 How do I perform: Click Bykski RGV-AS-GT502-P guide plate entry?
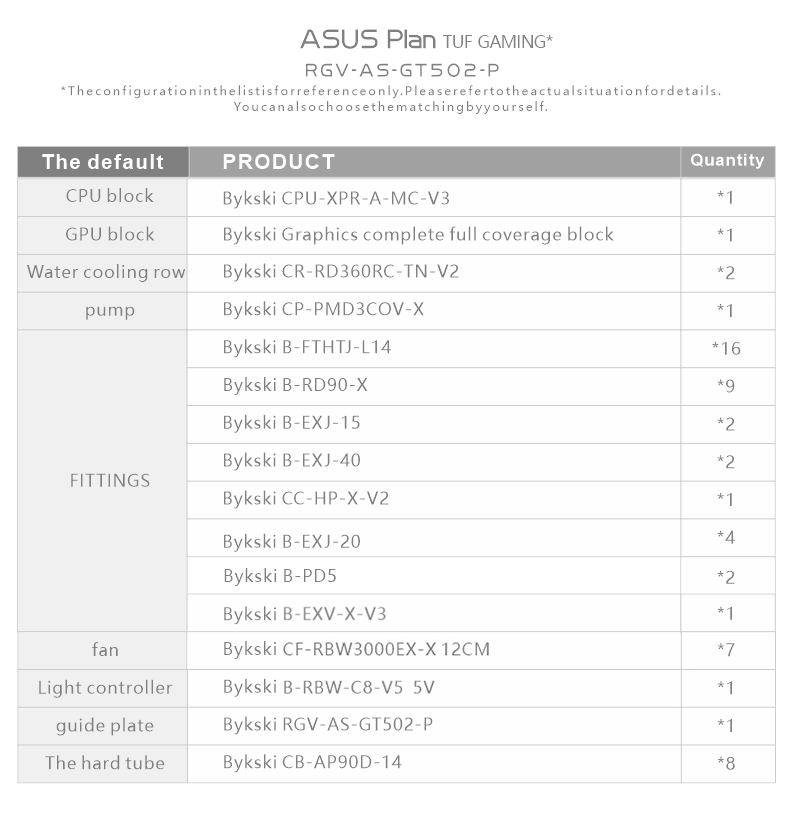[328, 724]
